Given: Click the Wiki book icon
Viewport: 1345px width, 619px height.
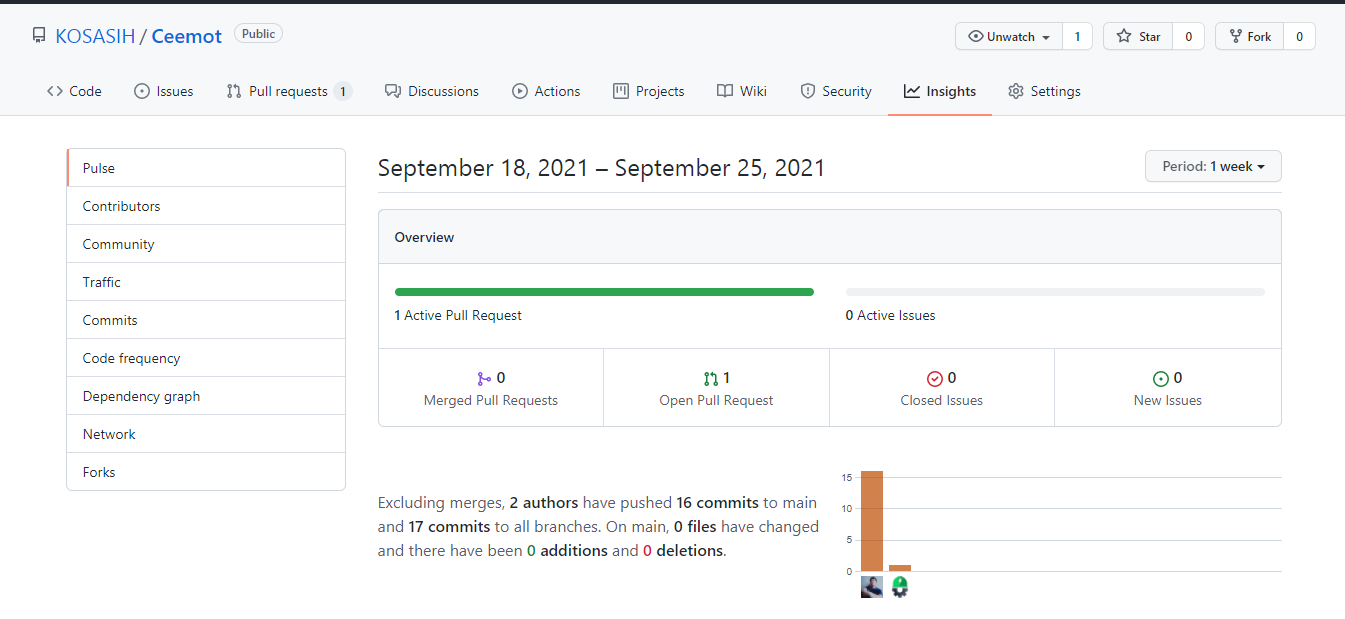Looking at the screenshot, I should click(x=725, y=91).
